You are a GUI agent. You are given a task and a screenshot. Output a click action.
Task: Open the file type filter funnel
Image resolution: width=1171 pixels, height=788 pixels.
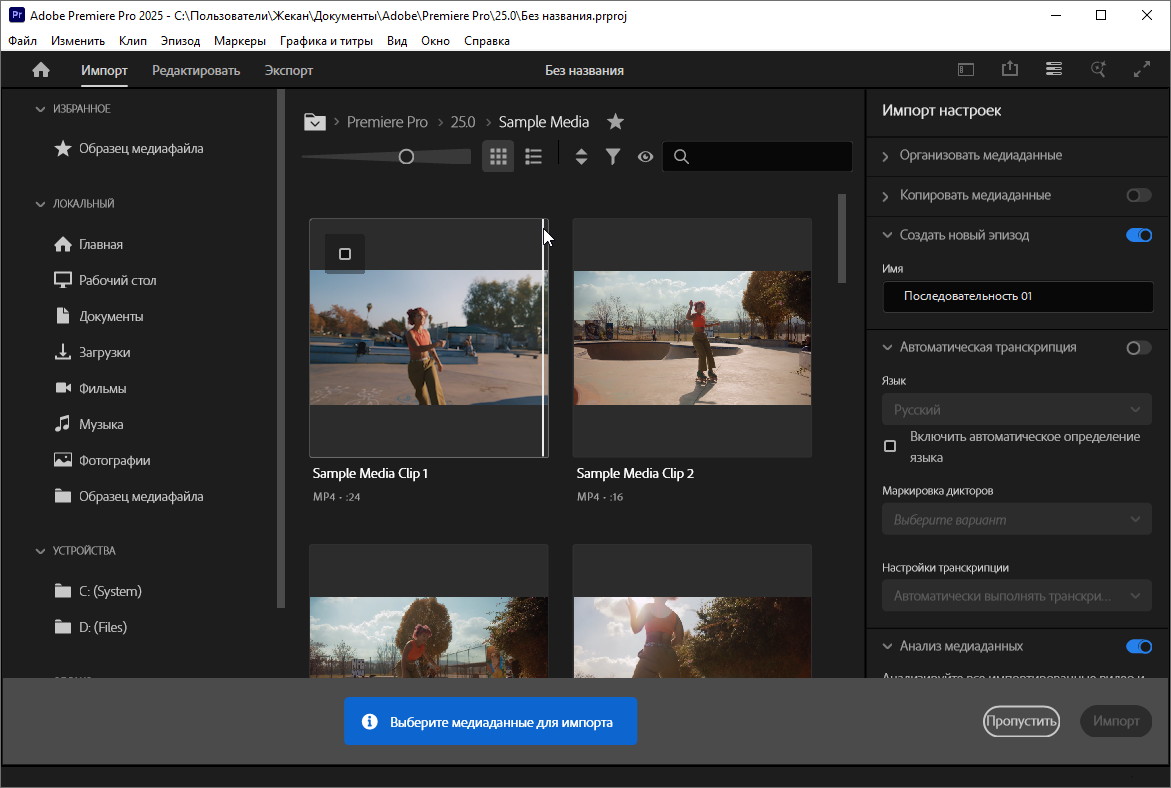612,156
